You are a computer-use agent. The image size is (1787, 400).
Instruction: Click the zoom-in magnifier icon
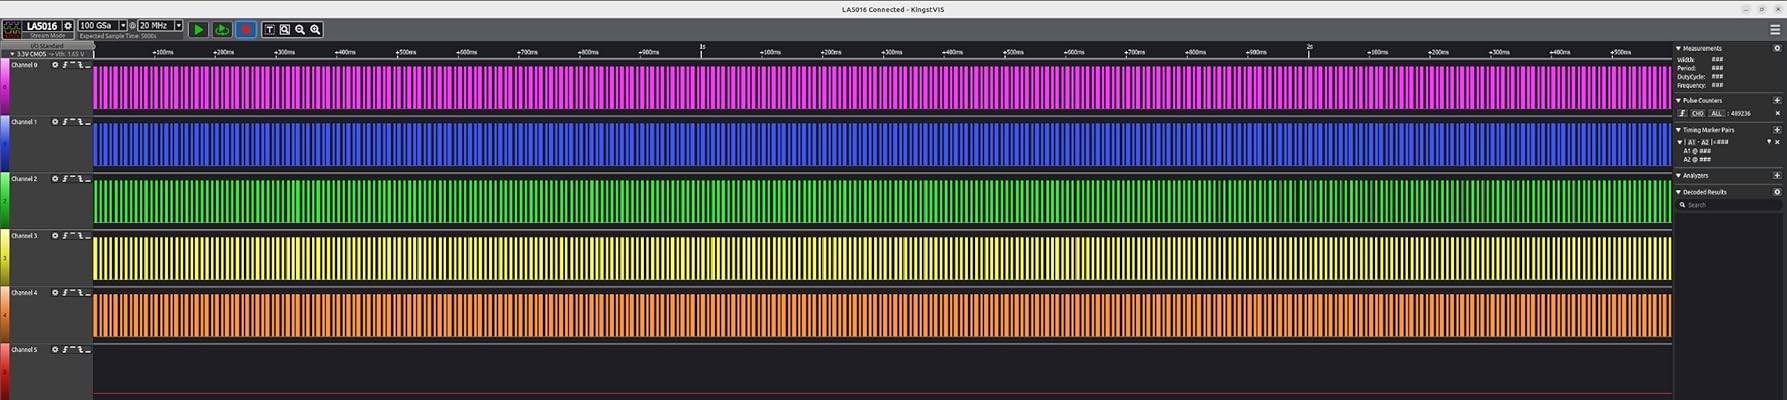click(x=315, y=30)
